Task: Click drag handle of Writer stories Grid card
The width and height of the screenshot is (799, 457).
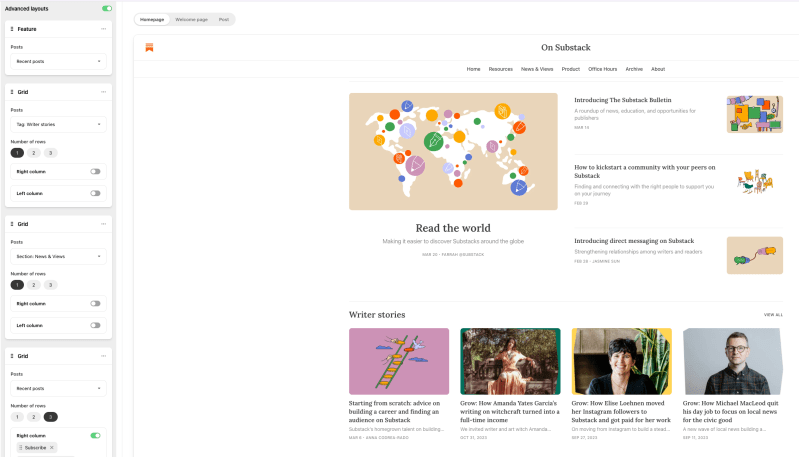Action: [x=12, y=92]
